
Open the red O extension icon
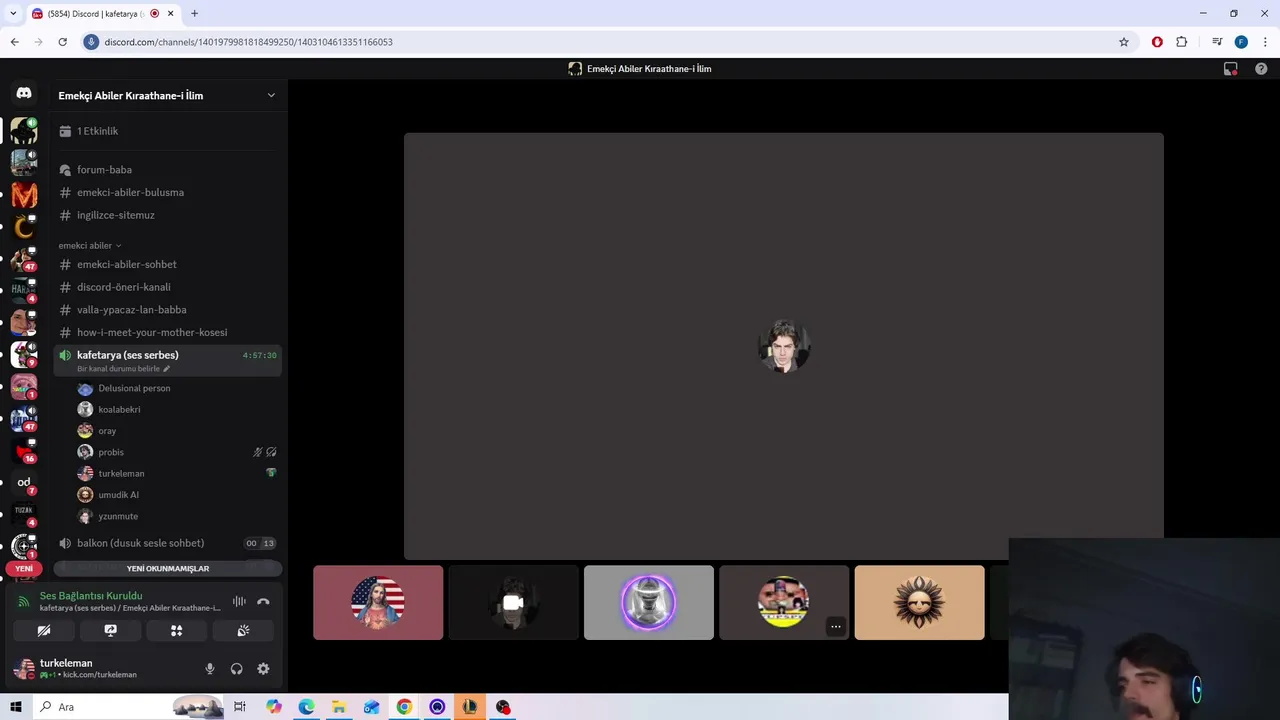(x=1157, y=42)
